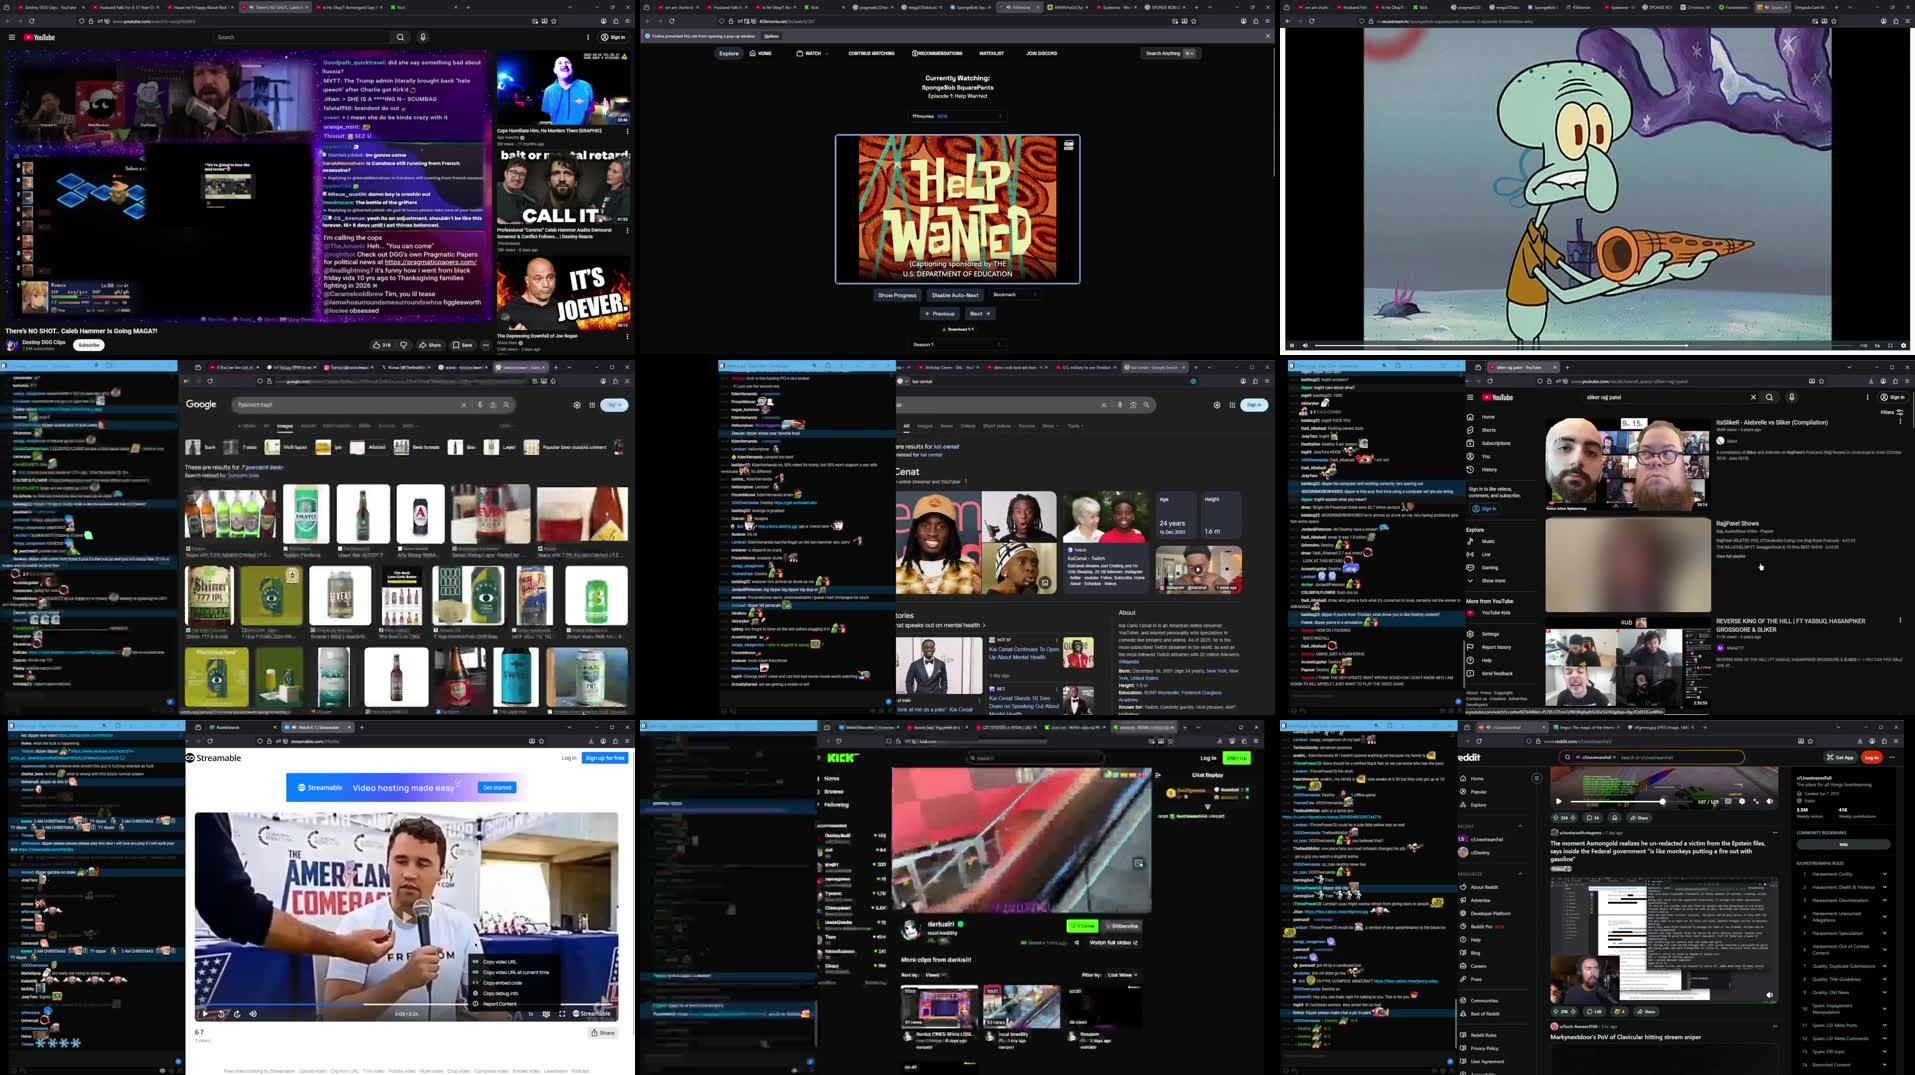Open the 111movies server dropdown
Image resolution: width=1915 pixels, height=1075 pixels.
(956, 116)
